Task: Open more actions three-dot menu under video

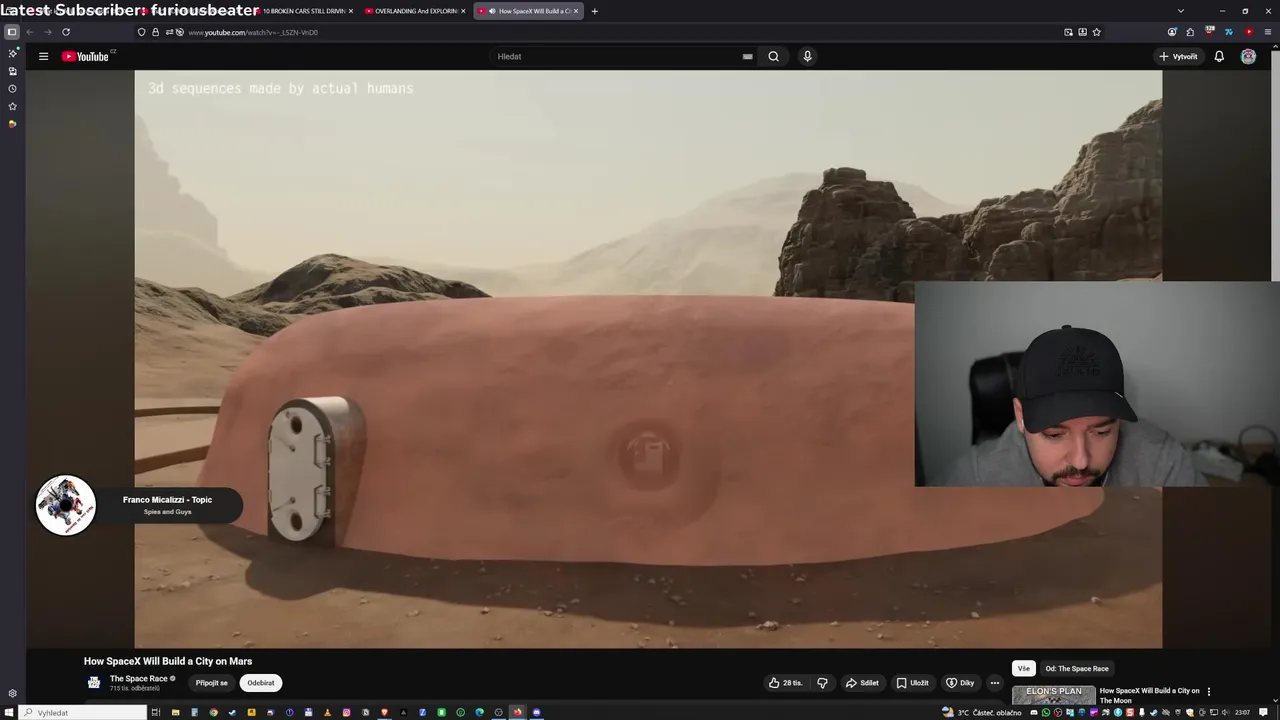Action: (x=994, y=683)
